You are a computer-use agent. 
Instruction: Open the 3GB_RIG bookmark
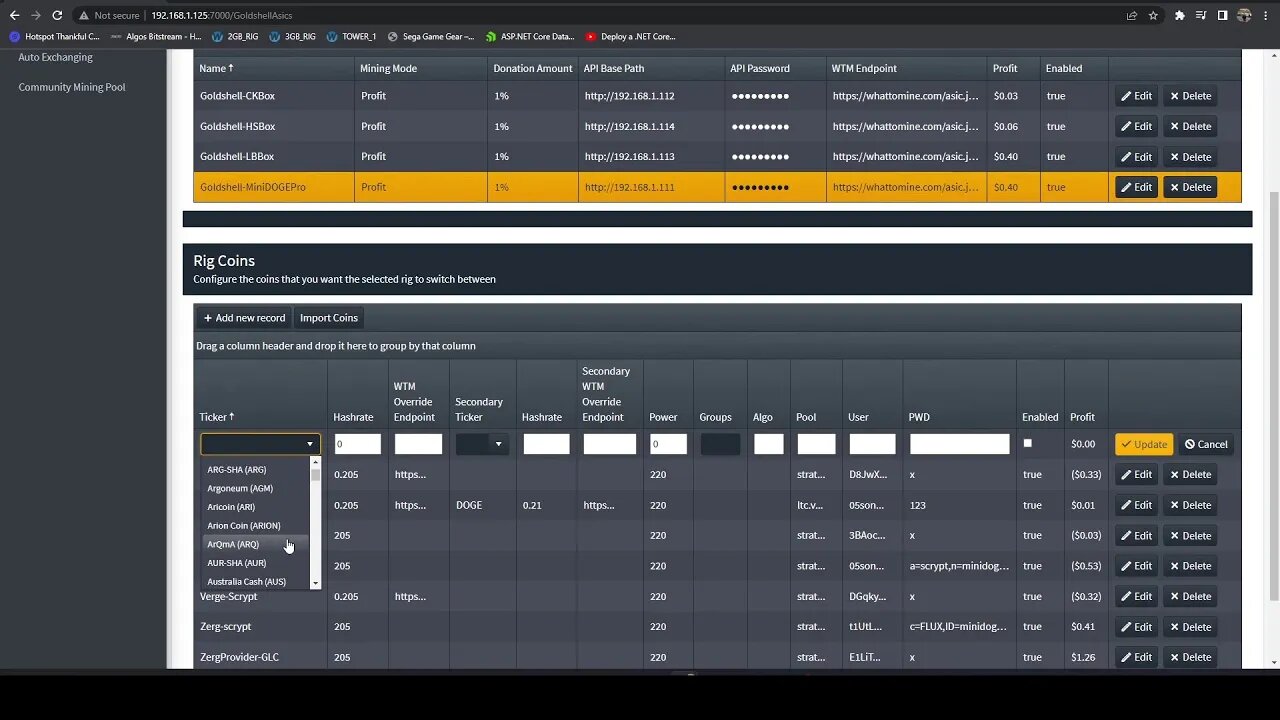point(292,37)
